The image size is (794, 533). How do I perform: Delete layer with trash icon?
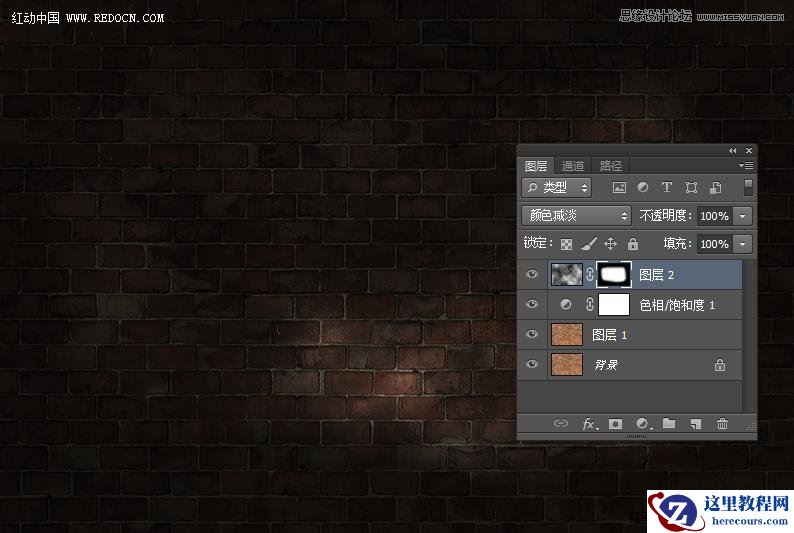[x=722, y=423]
